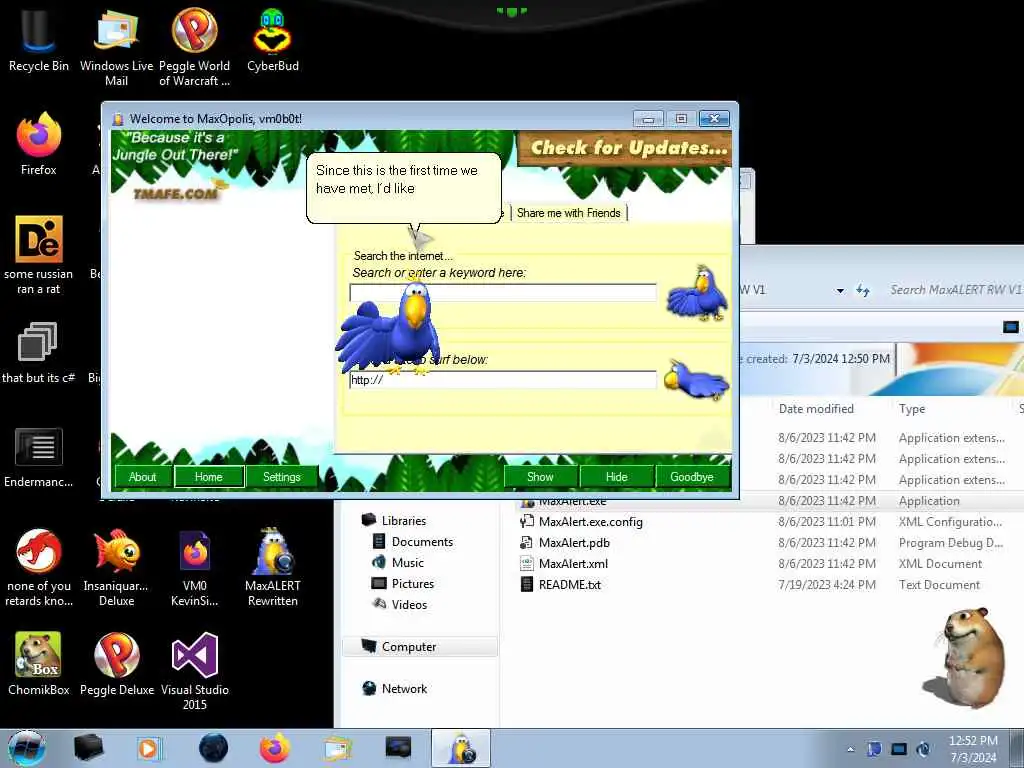The width and height of the screenshot is (1024, 768).
Task: Click the flying bird surf icon
Action: [x=696, y=379]
